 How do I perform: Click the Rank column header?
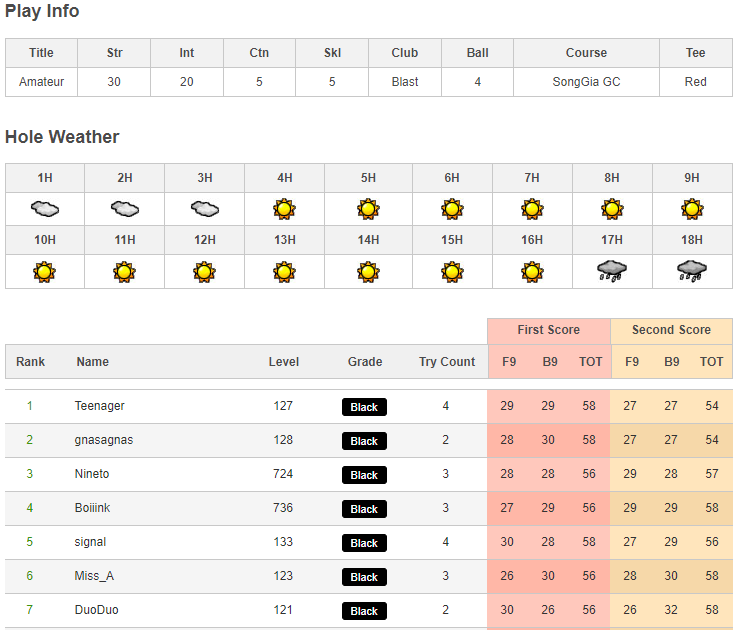[x=30, y=362]
